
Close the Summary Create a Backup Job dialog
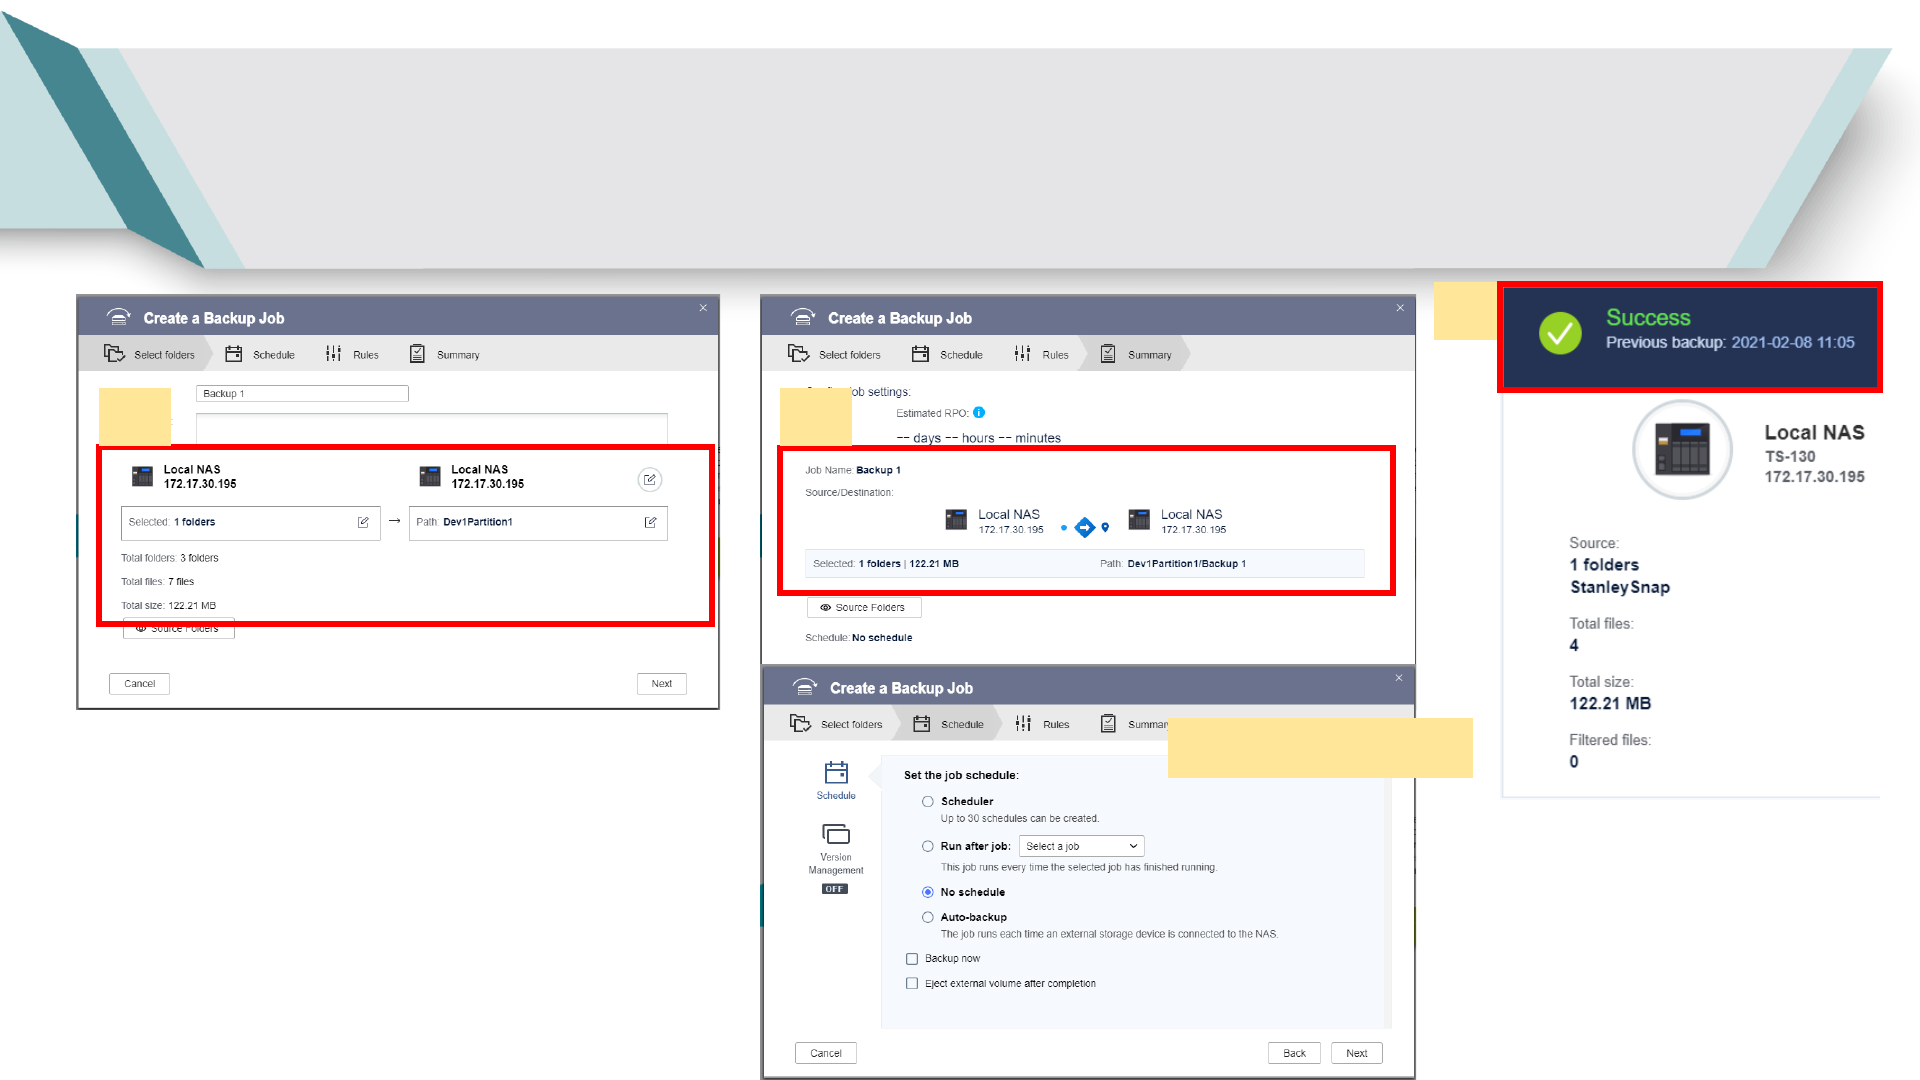[1400, 307]
